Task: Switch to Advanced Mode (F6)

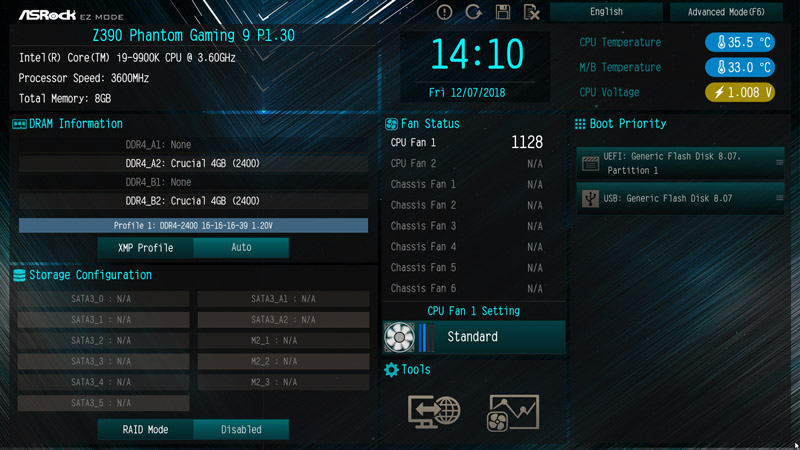Action: 726,12
